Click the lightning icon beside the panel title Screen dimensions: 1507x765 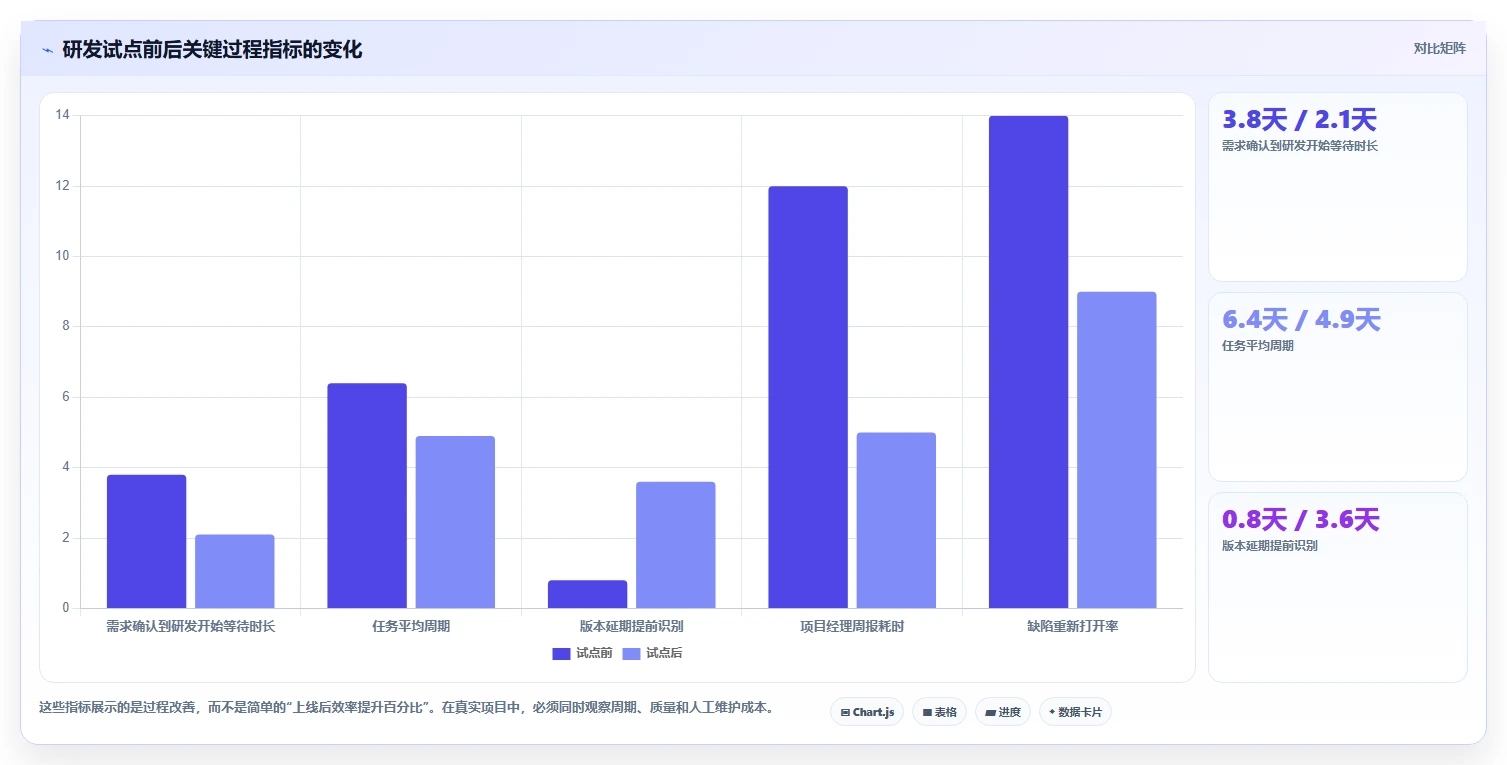[47, 50]
